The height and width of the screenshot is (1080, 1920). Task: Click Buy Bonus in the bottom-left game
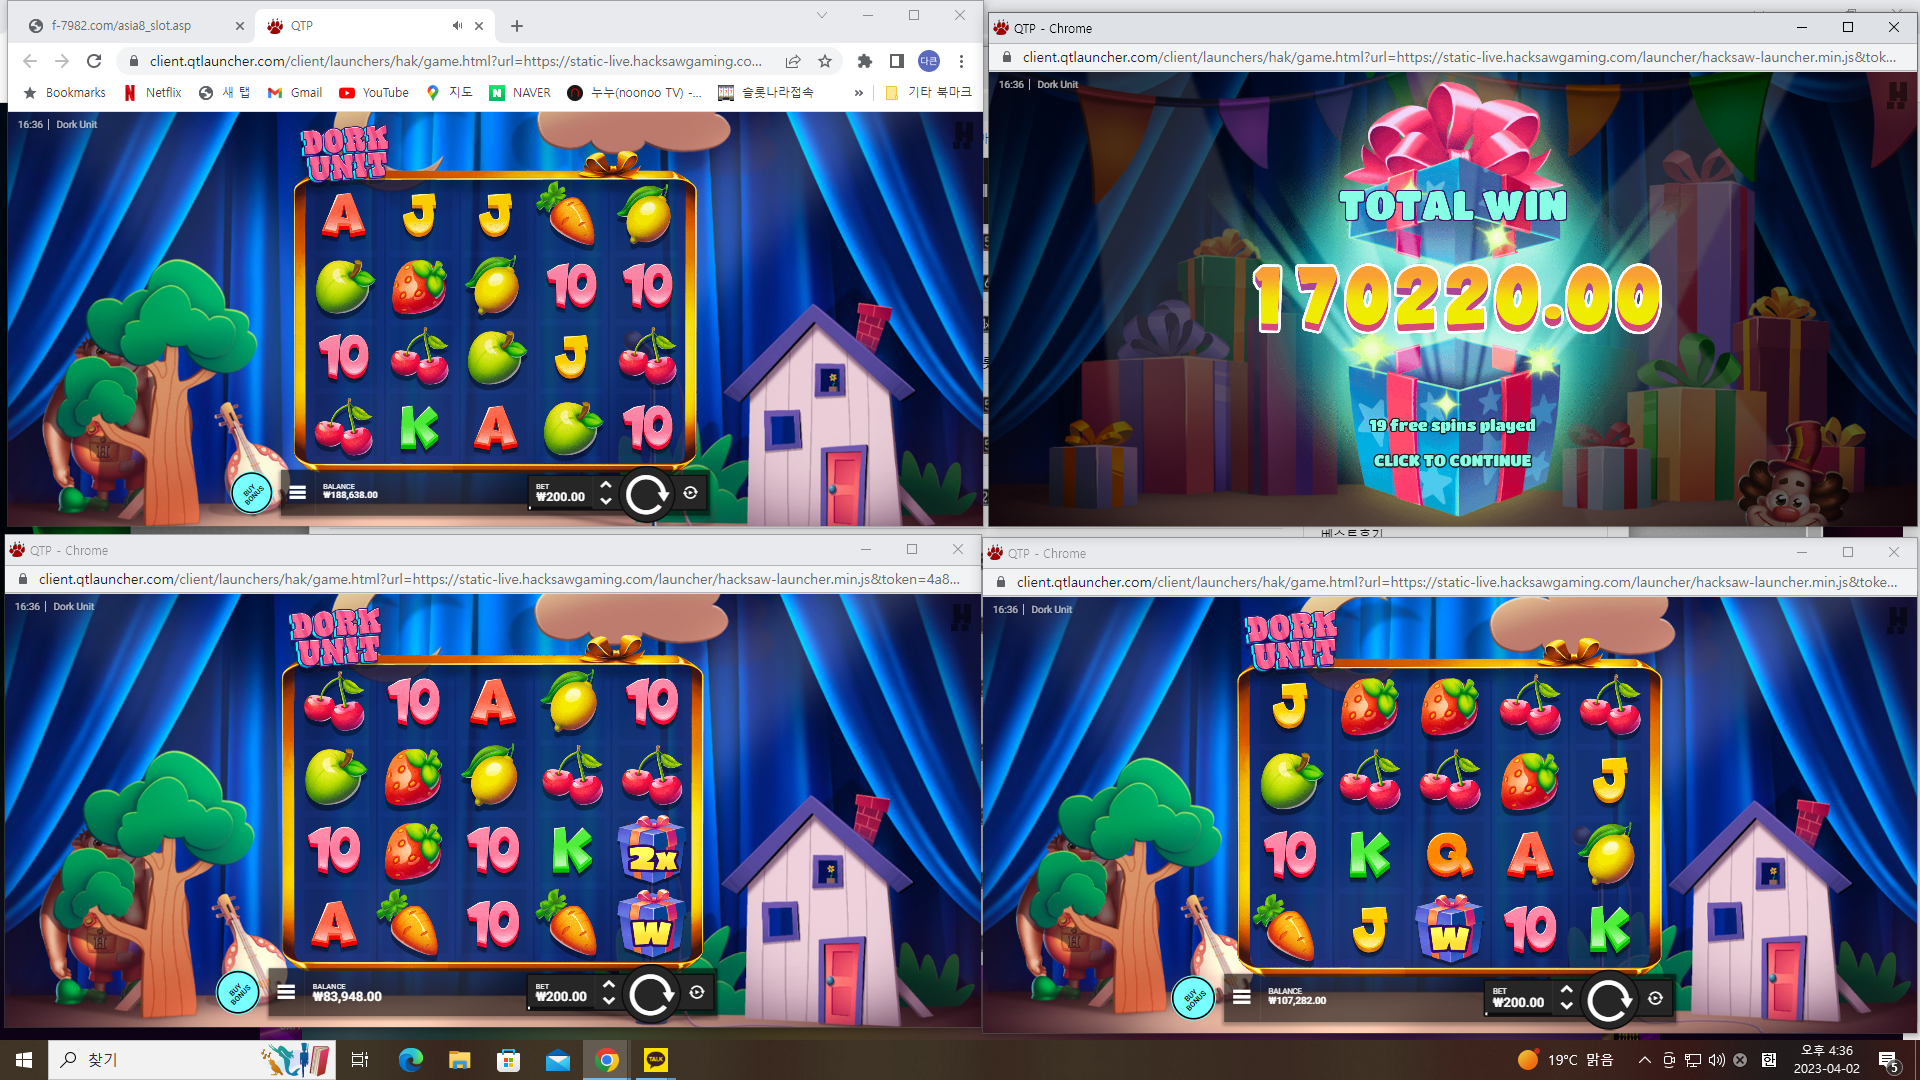coord(238,993)
